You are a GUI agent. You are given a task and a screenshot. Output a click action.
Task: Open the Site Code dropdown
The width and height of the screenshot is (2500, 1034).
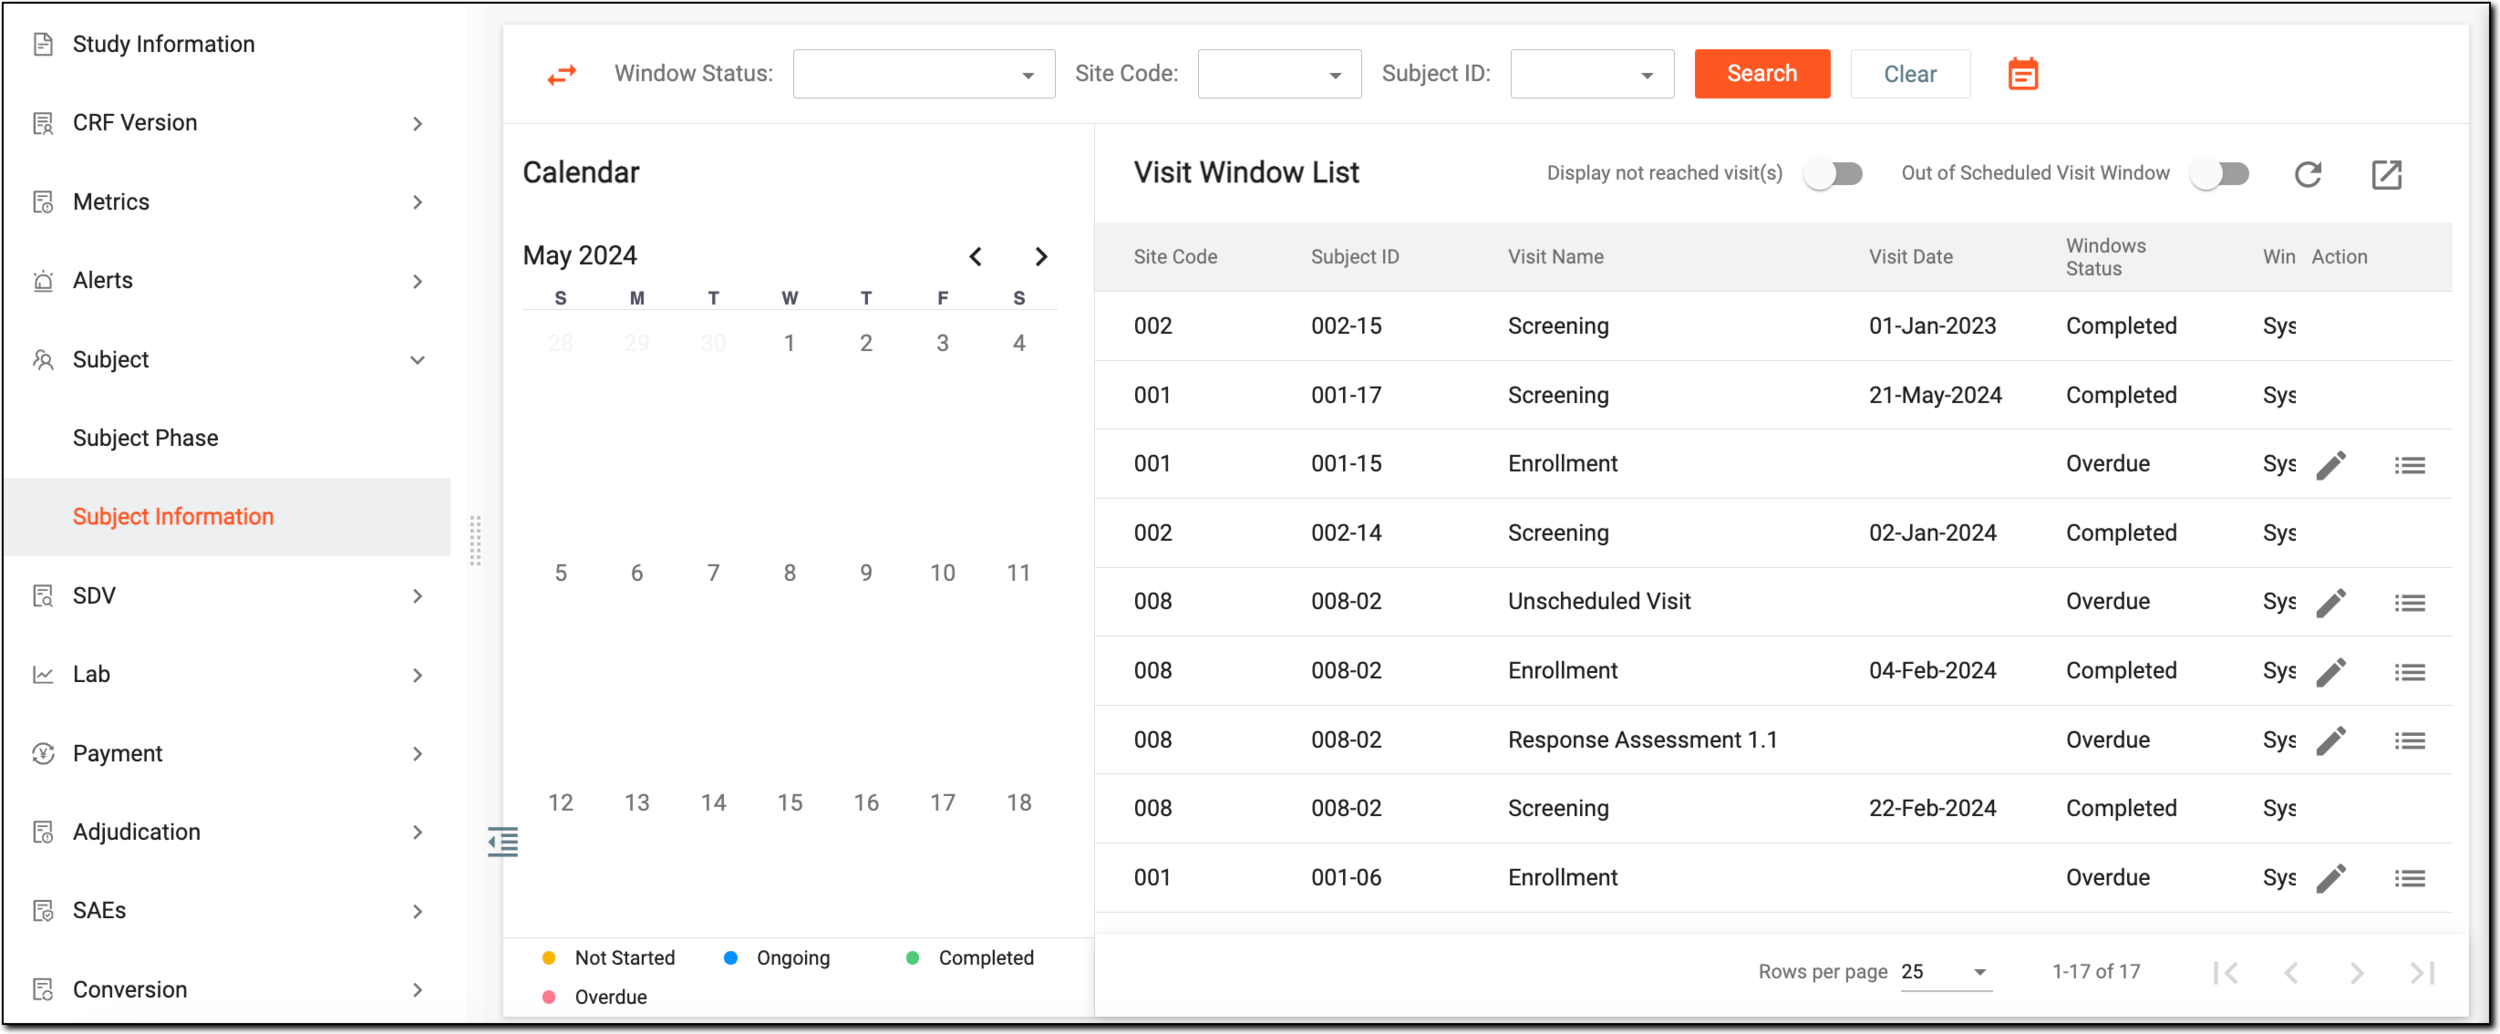[x=1280, y=74]
